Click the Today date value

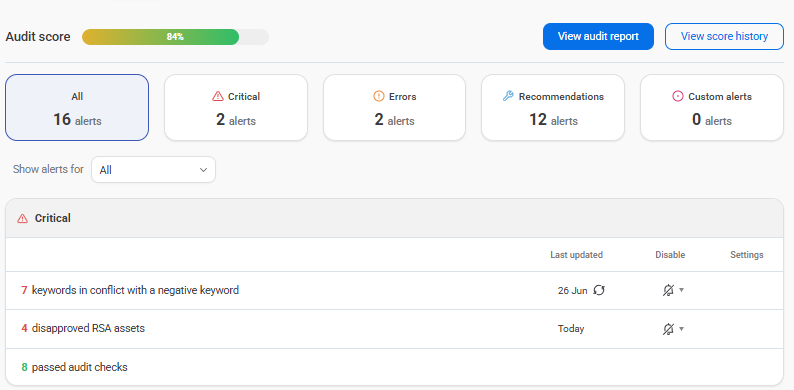[x=571, y=329]
